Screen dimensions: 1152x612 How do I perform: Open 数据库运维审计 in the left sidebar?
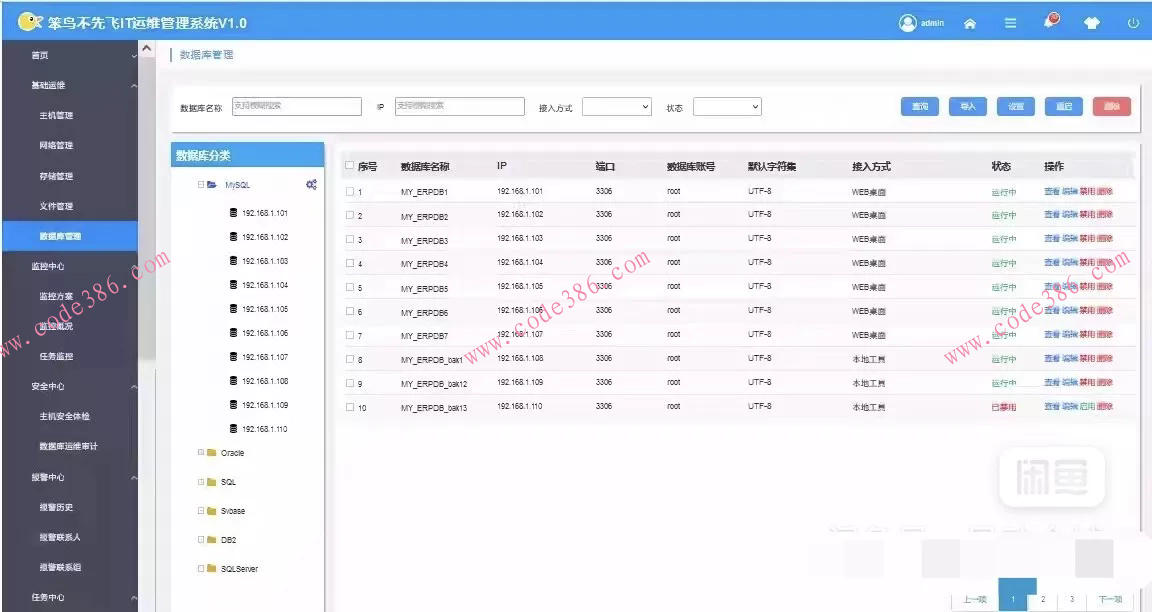(x=68, y=446)
